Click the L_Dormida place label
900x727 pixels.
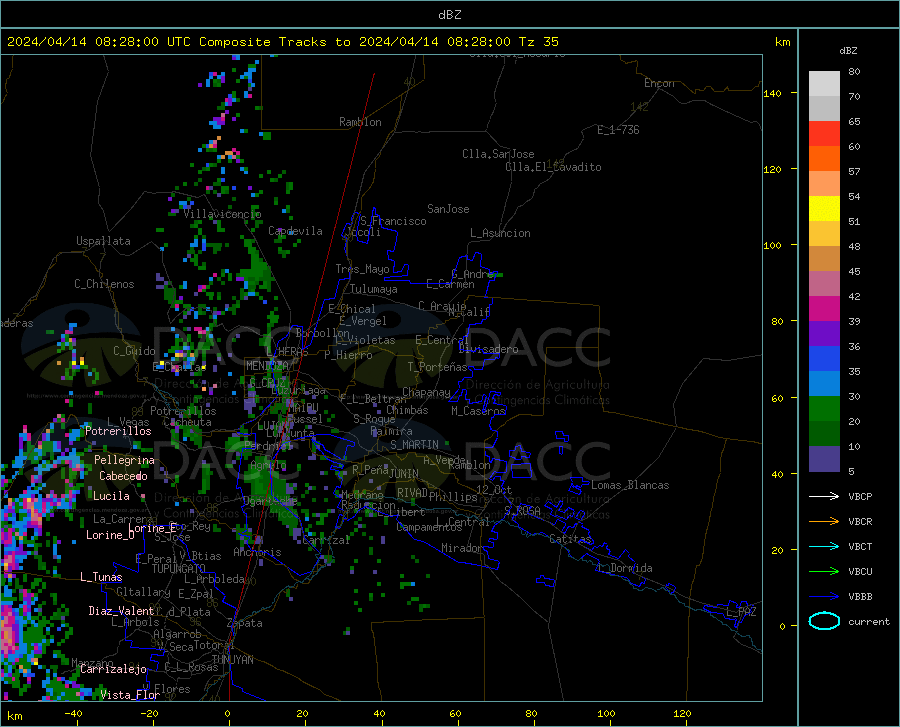coord(625,568)
